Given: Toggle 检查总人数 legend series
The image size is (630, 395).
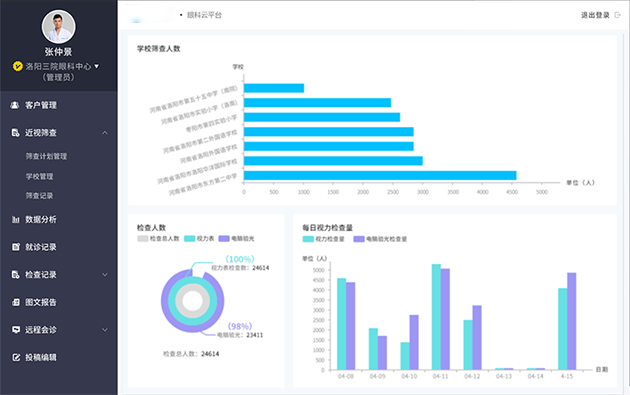Looking at the screenshot, I should click(158, 239).
